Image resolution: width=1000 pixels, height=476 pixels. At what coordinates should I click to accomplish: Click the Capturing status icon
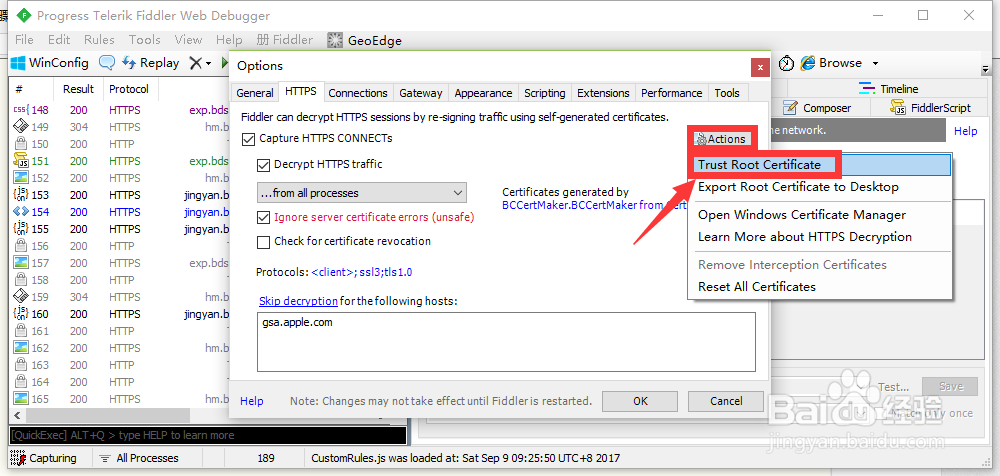[18, 457]
